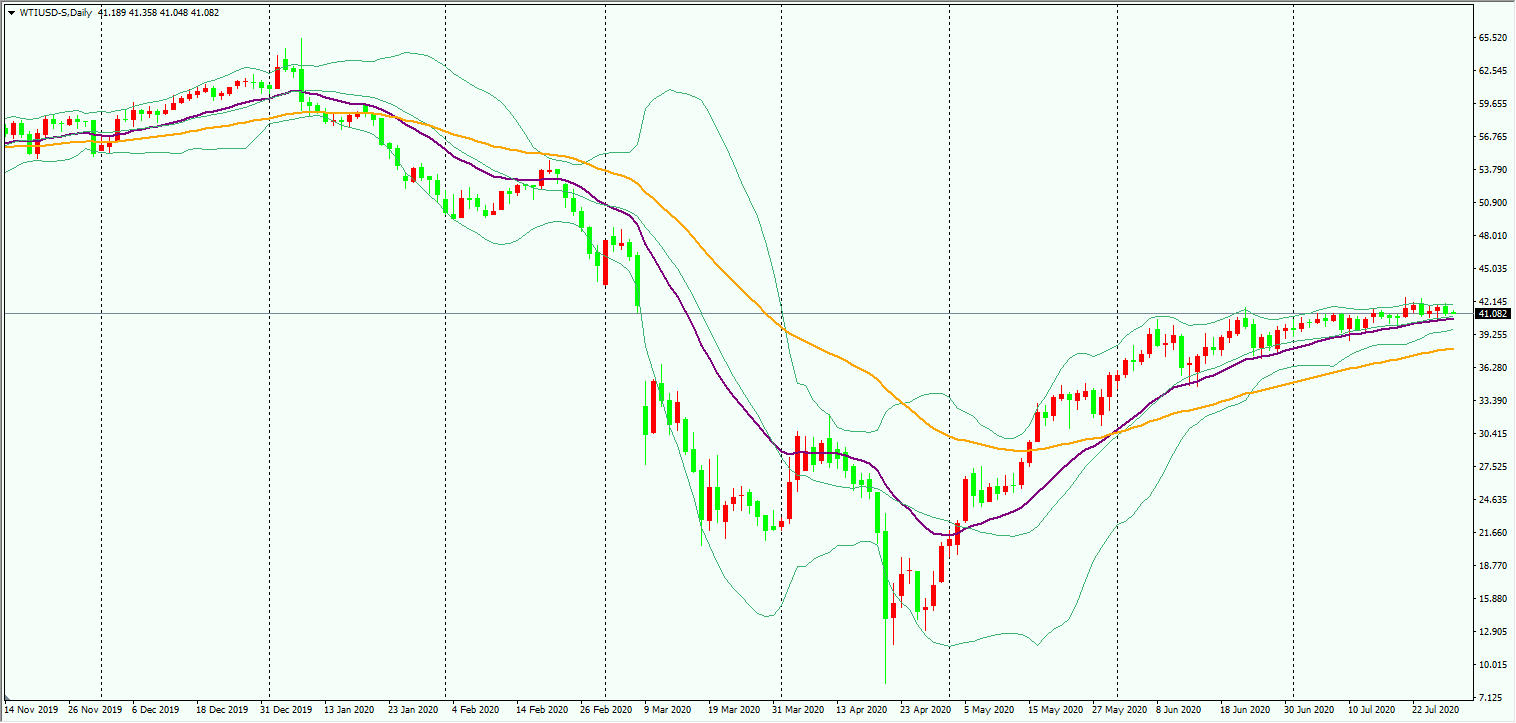
Task: Click the 13 Apr 2020 date label
Action: (860, 710)
